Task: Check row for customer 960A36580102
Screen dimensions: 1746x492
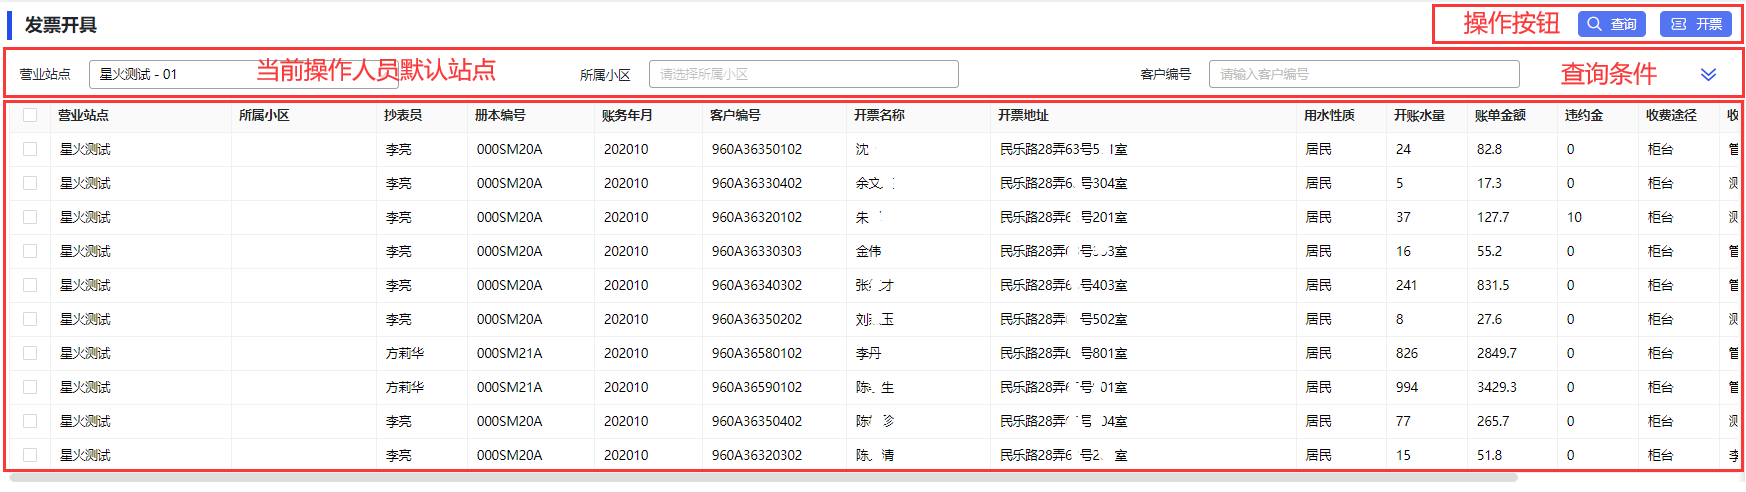Action: click(30, 353)
